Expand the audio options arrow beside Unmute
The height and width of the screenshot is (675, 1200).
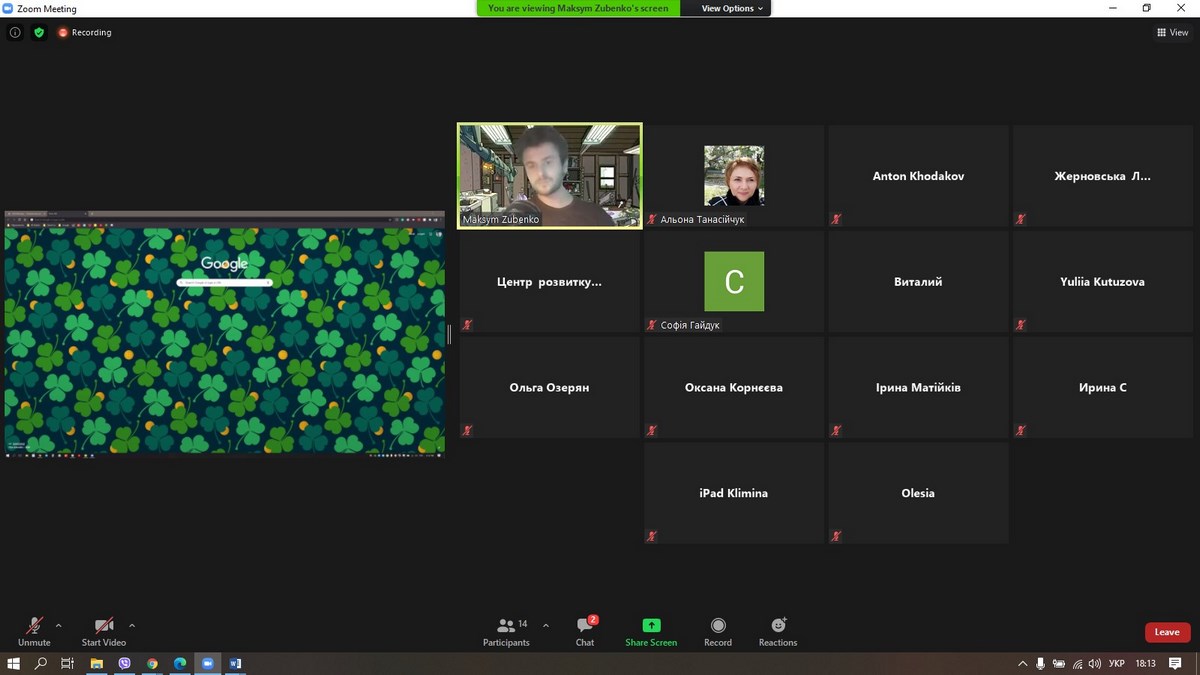coord(58,626)
